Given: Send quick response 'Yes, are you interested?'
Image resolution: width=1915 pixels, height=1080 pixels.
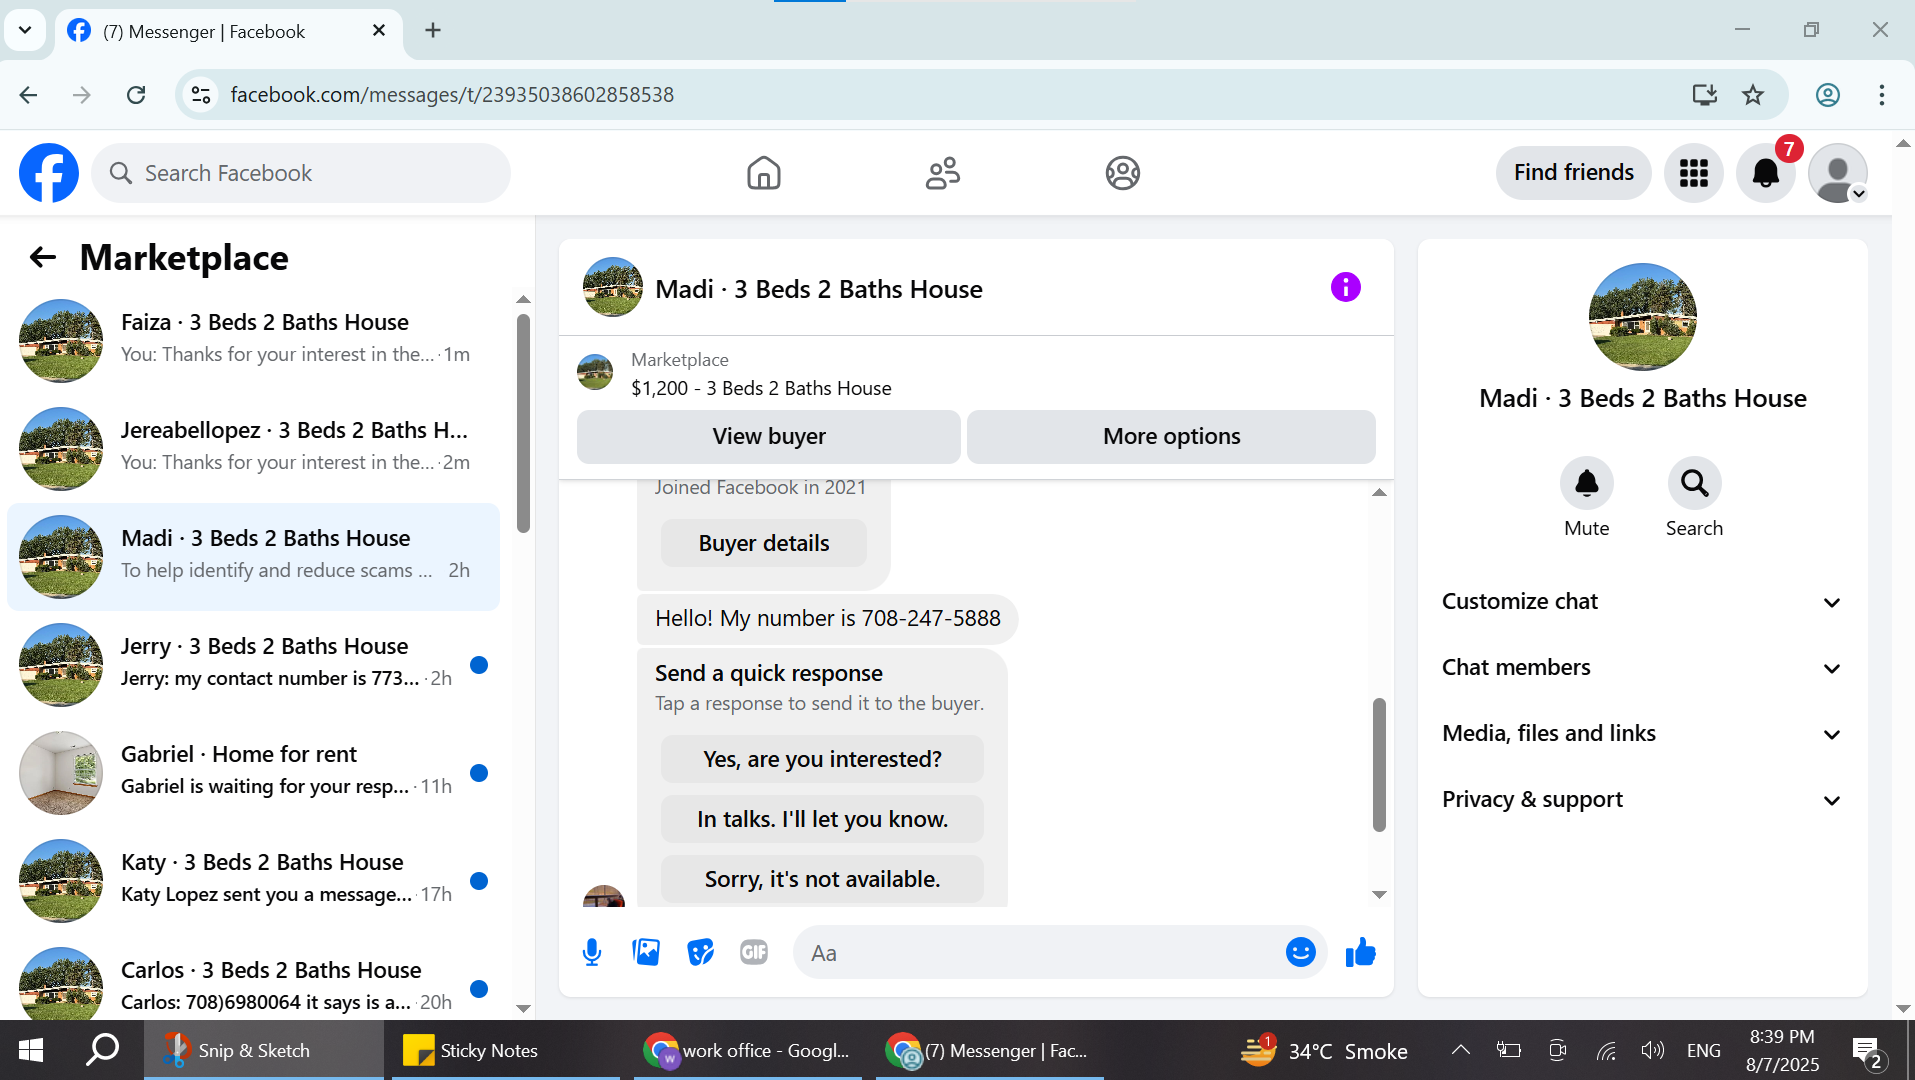Looking at the screenshot, I should click(822, 759).
